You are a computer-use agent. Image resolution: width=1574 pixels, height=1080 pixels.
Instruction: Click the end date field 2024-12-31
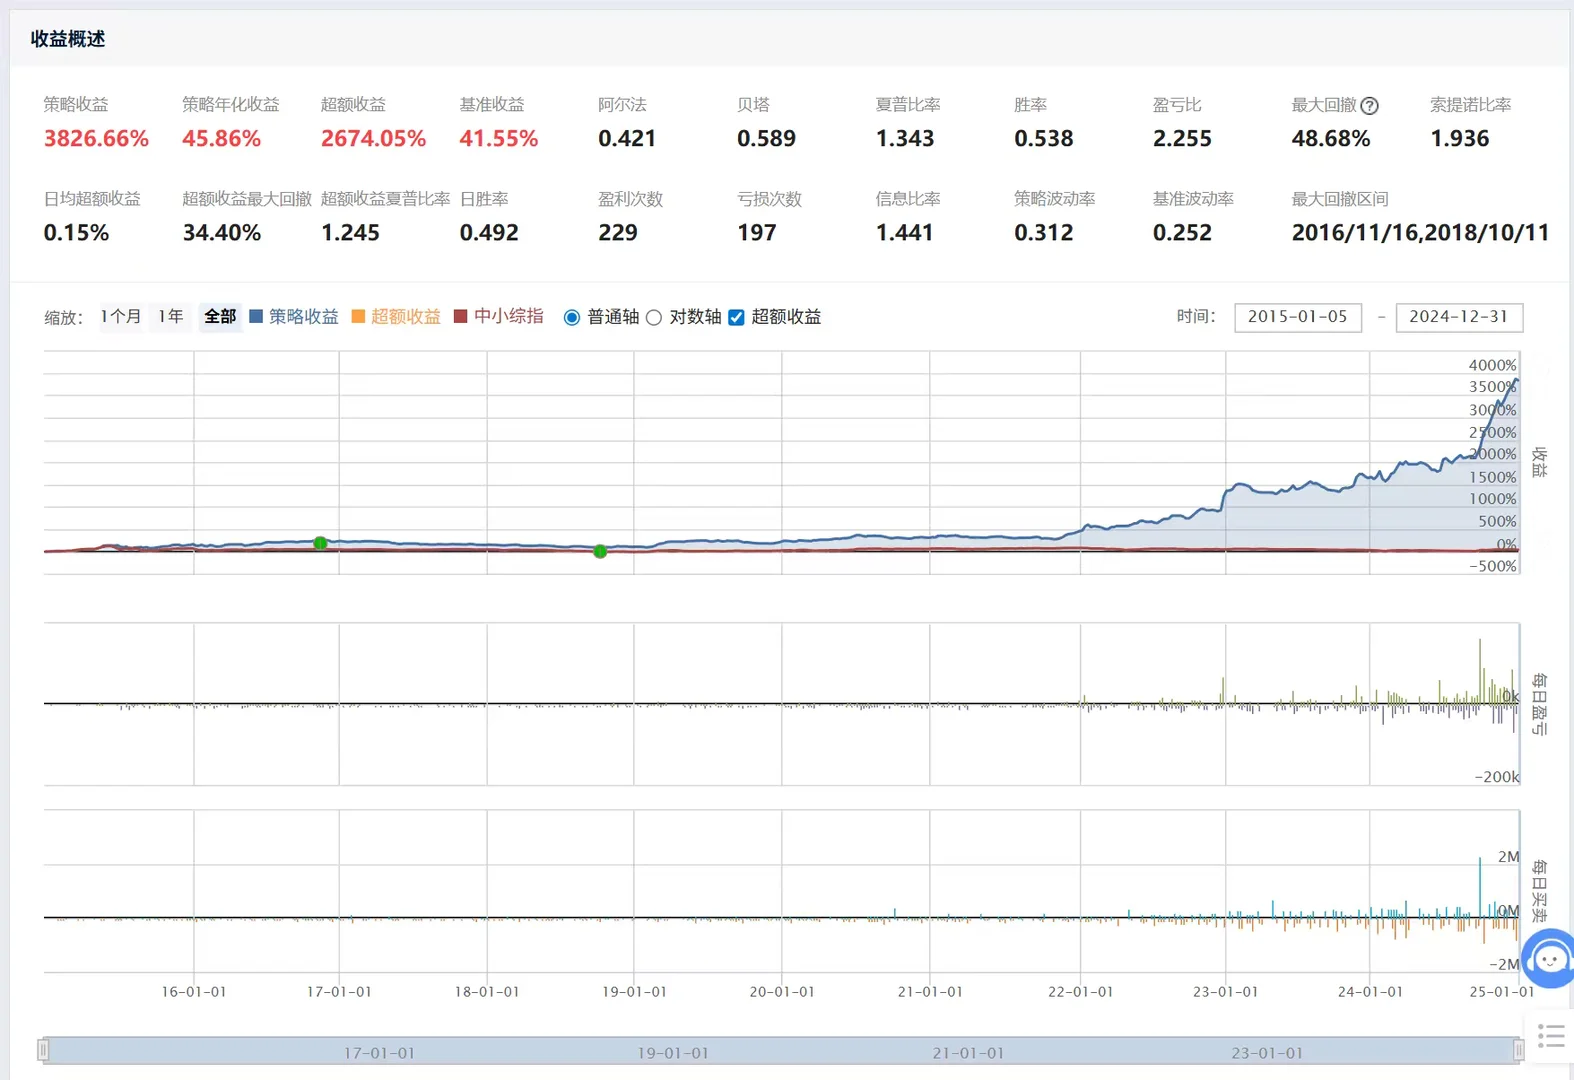tap(1459, 317)
